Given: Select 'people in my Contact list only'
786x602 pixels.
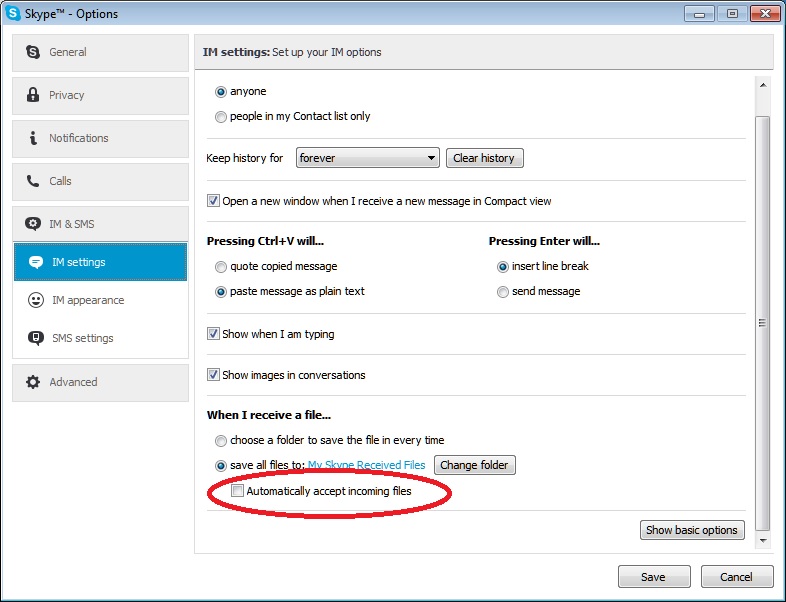Looking at the screenshot, I should 221,117.
